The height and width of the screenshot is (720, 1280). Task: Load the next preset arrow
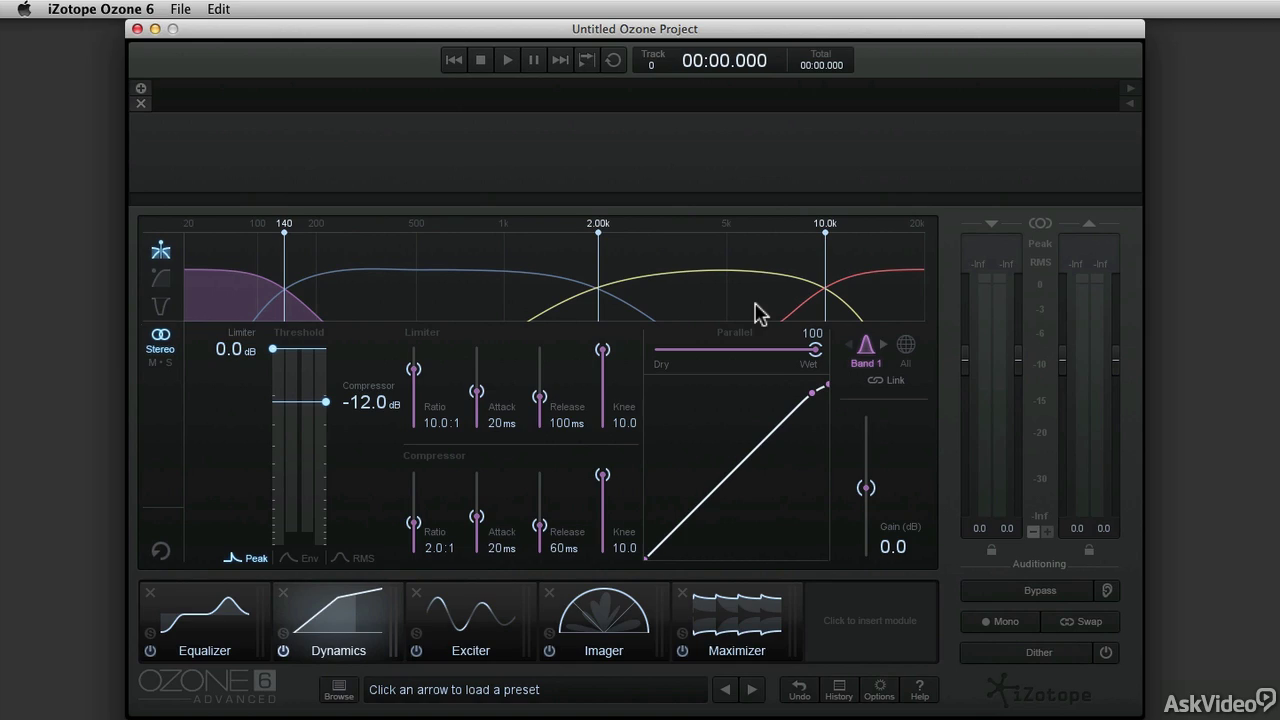[x=752, y=689]
